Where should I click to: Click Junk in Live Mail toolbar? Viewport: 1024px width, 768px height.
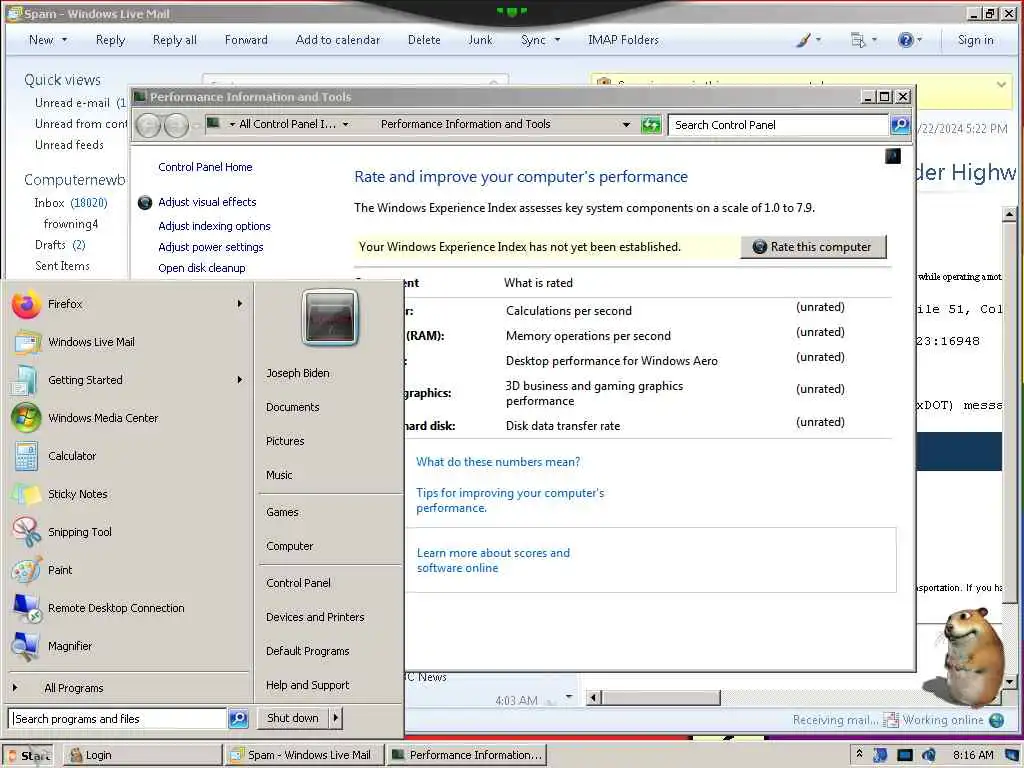pyautogui.click(x=480, y=40)
